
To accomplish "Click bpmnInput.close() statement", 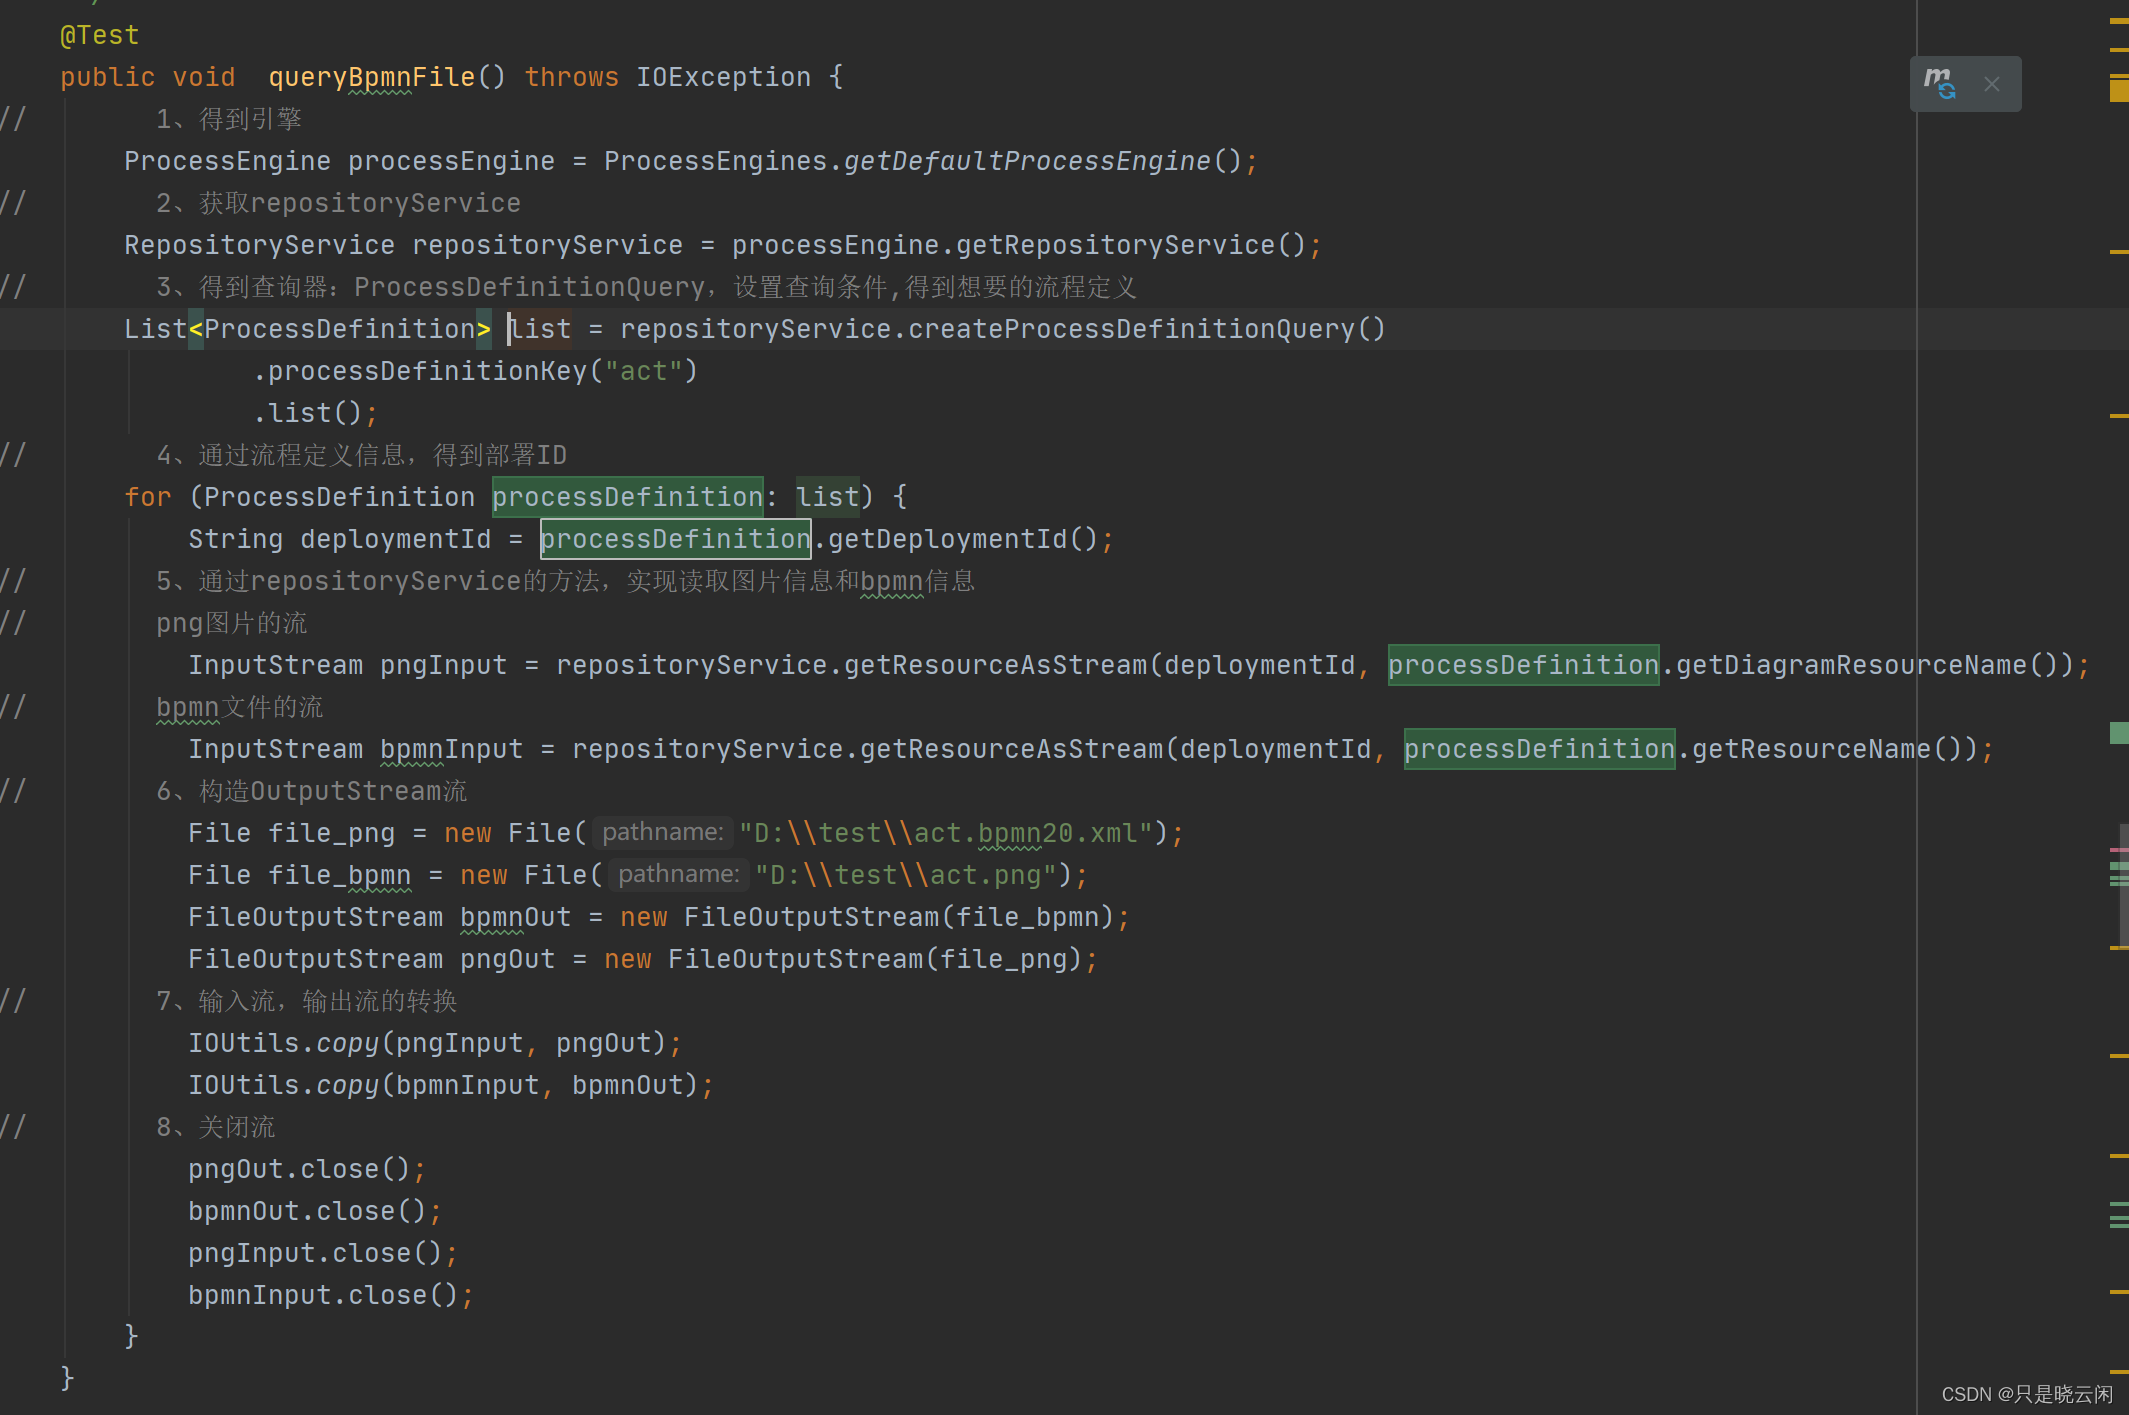I will (x=331, y=1295).
